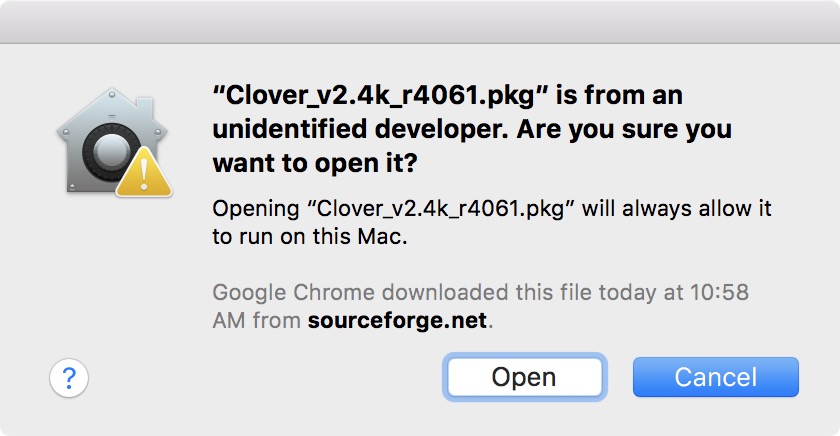This screenshot has width=840, height=436.
Task: Click the 10:58 download time text
Action: point(719,292)
